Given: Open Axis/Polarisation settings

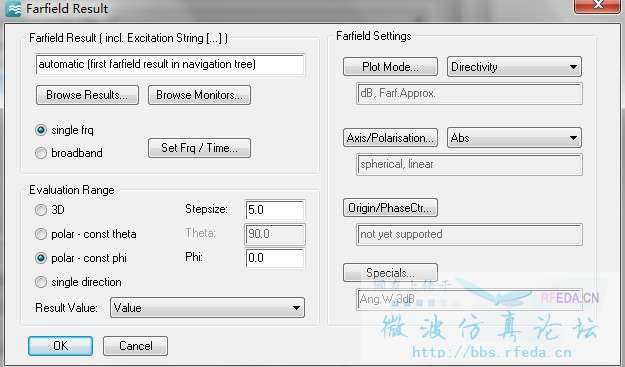Looking at the screenshot, I should 390,138.
